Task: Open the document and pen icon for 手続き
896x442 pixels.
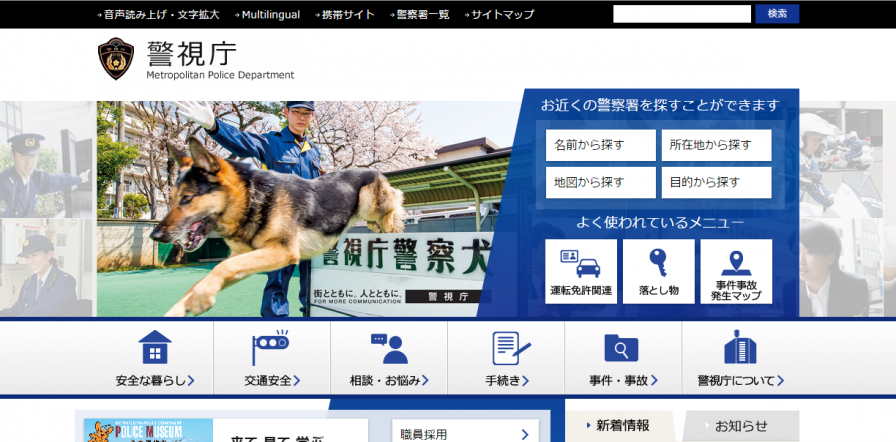Action: click(x=511, y=348)
